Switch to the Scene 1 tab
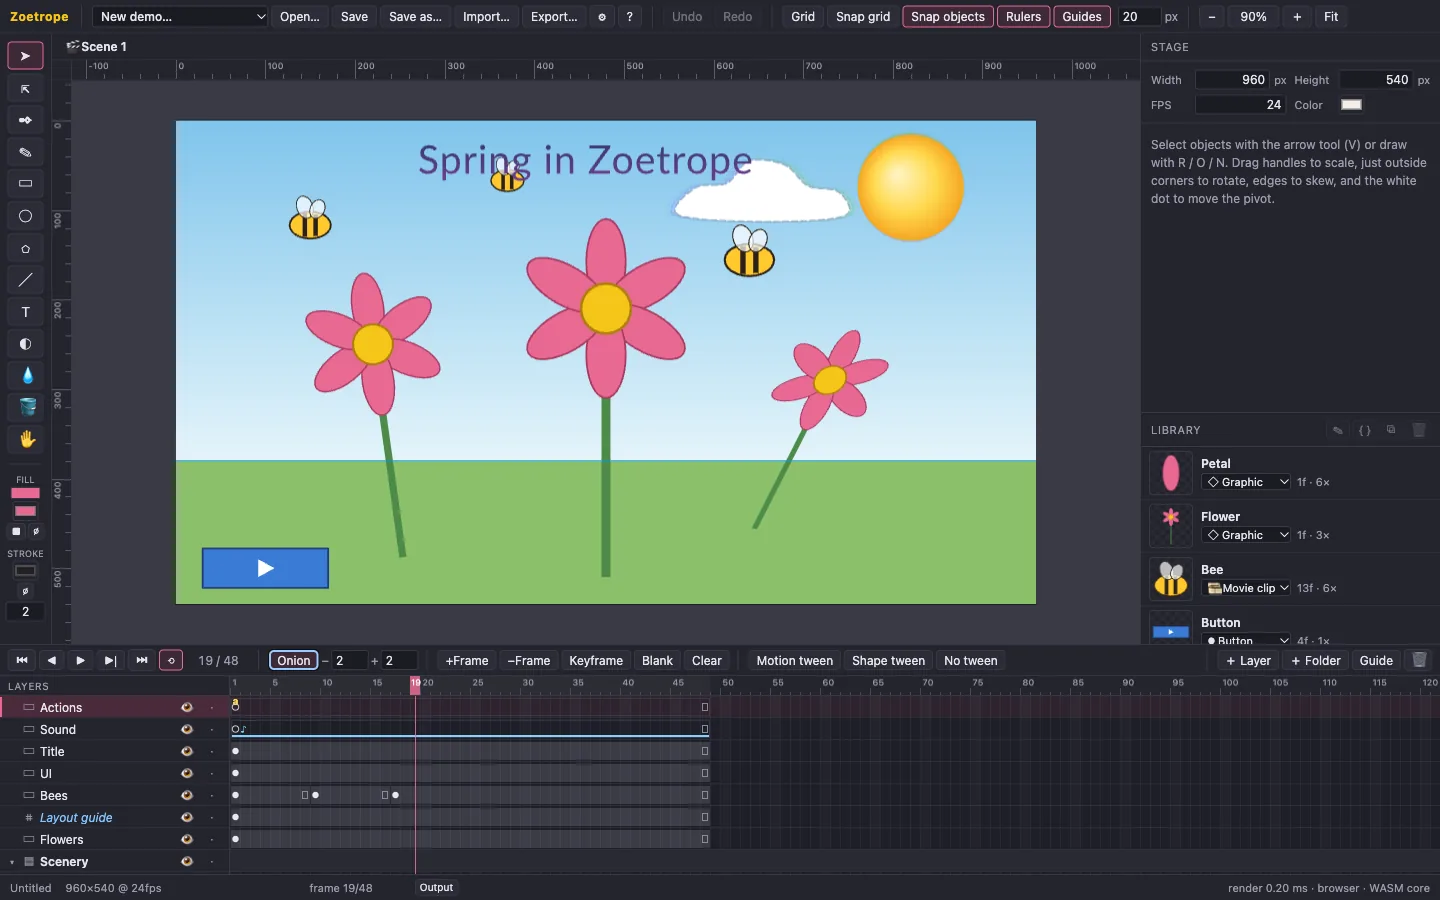This screenshot has width=1440, height=900. [97, 47]
